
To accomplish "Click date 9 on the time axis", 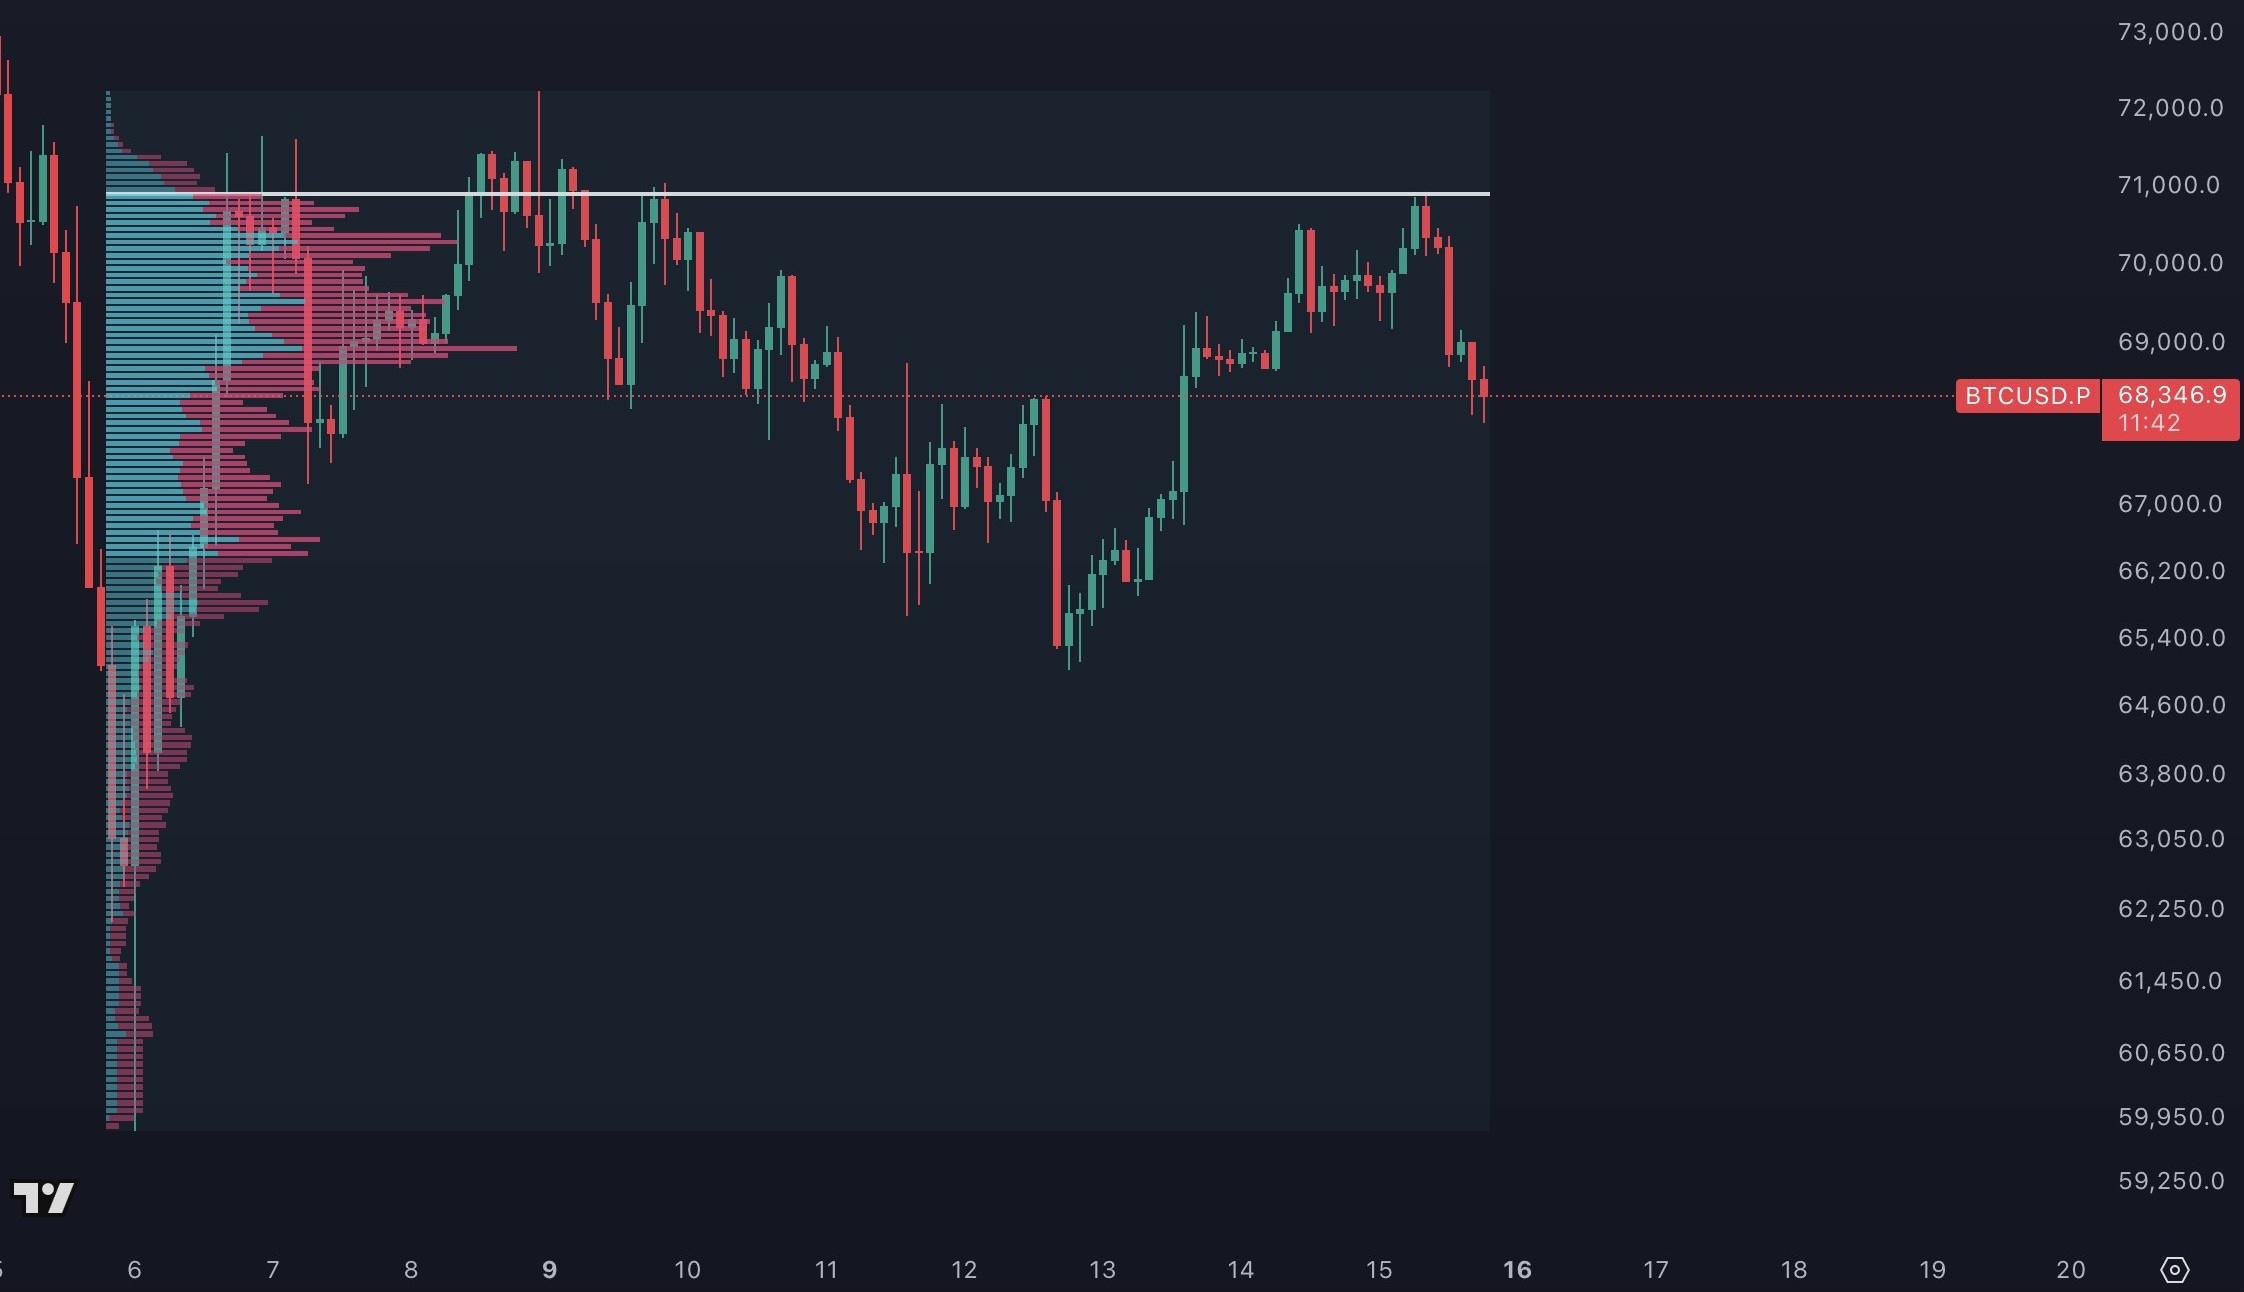I will [x=549, y=1270].
